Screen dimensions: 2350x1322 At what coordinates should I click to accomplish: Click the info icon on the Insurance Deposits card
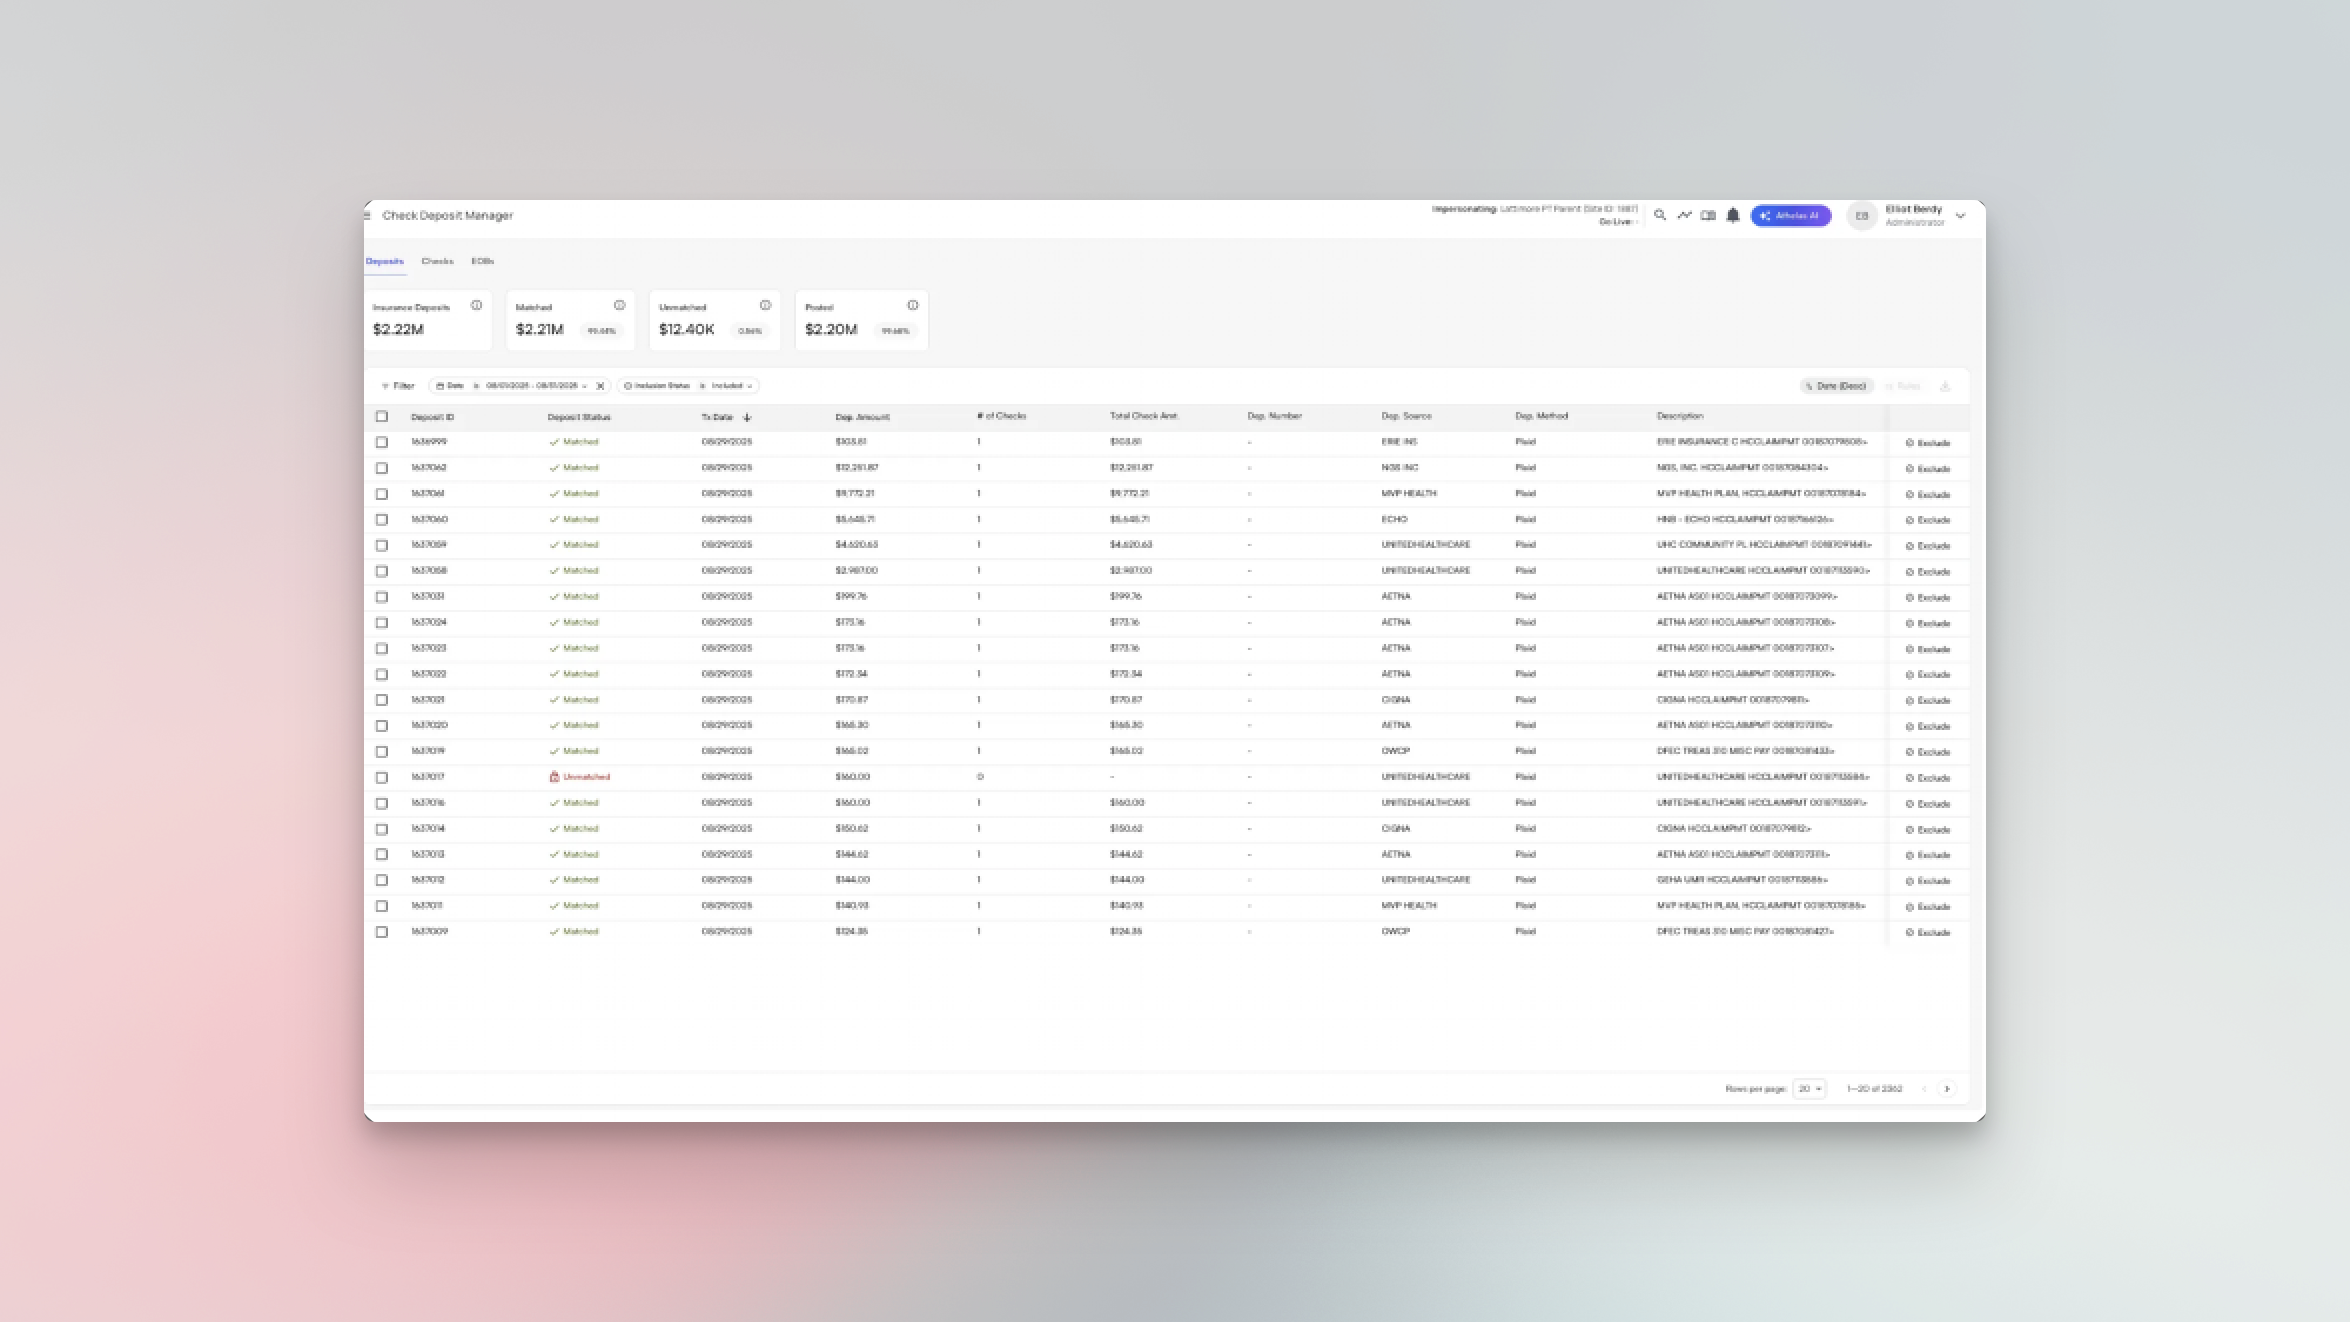[x=478, y=306]
